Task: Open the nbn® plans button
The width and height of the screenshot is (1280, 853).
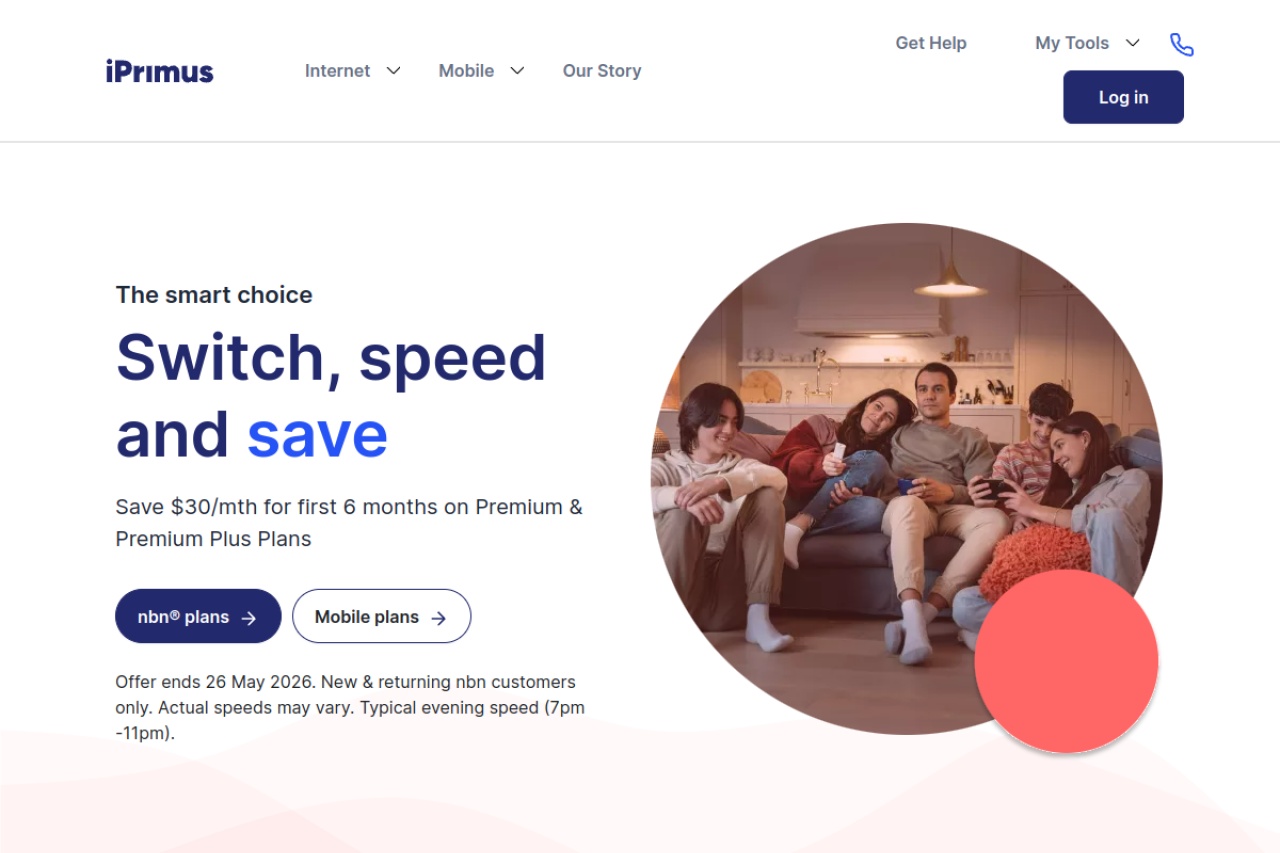Action: pyautogui.click(x=198, y=616)
